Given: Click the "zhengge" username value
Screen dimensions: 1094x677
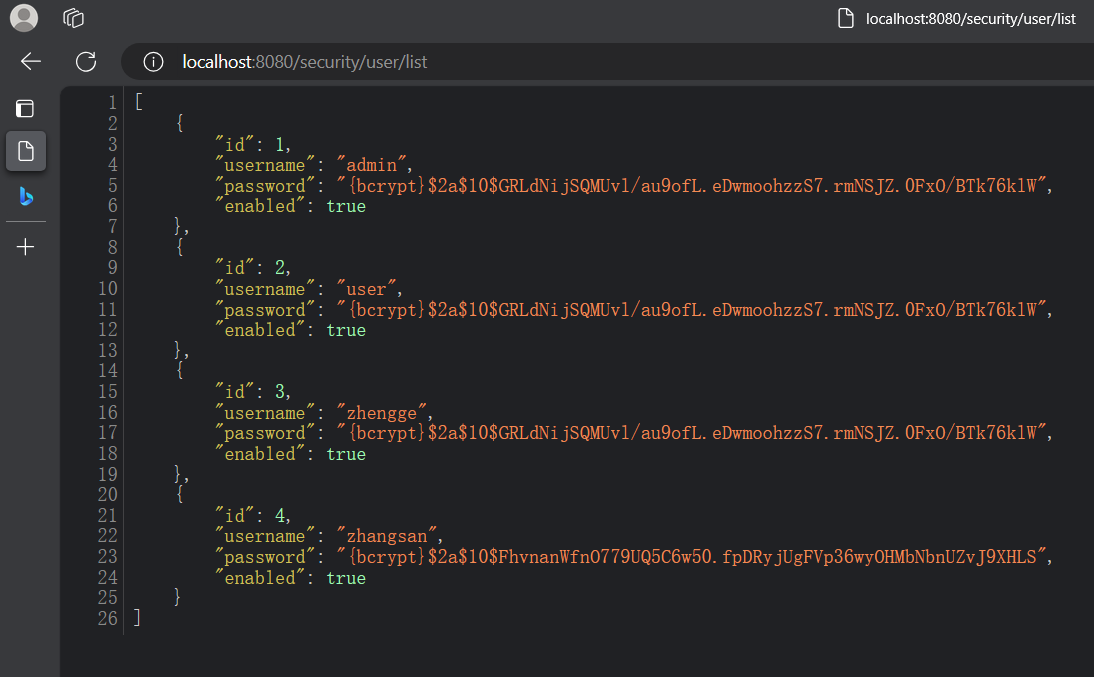Looking at the screenshot, I should [x=385, y=413].
